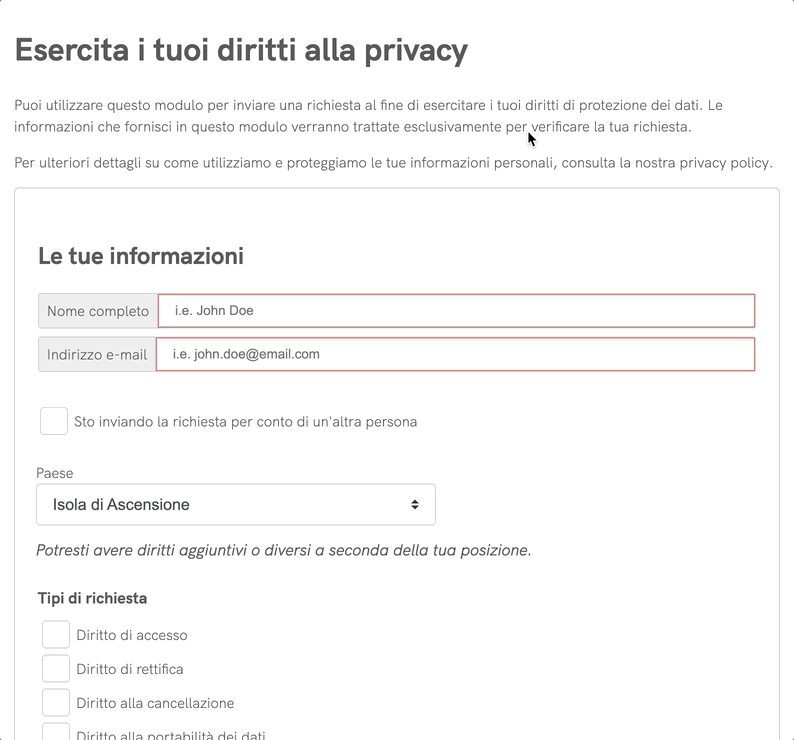The image size is (794, 740).
Task: Click the "Esercita i tuoi diritti alla privacy" title
Action: tap(242, 50)
